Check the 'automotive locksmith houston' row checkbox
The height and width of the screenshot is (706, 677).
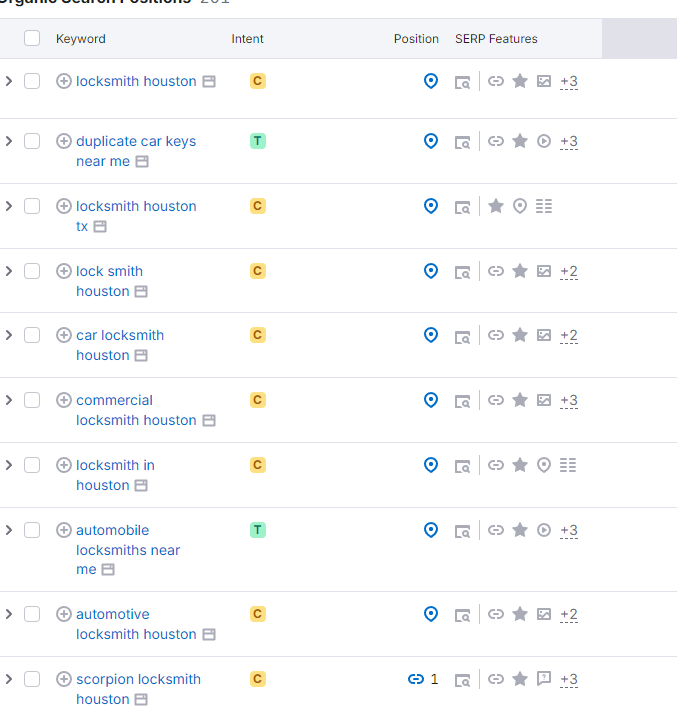[x=32, y=614]
